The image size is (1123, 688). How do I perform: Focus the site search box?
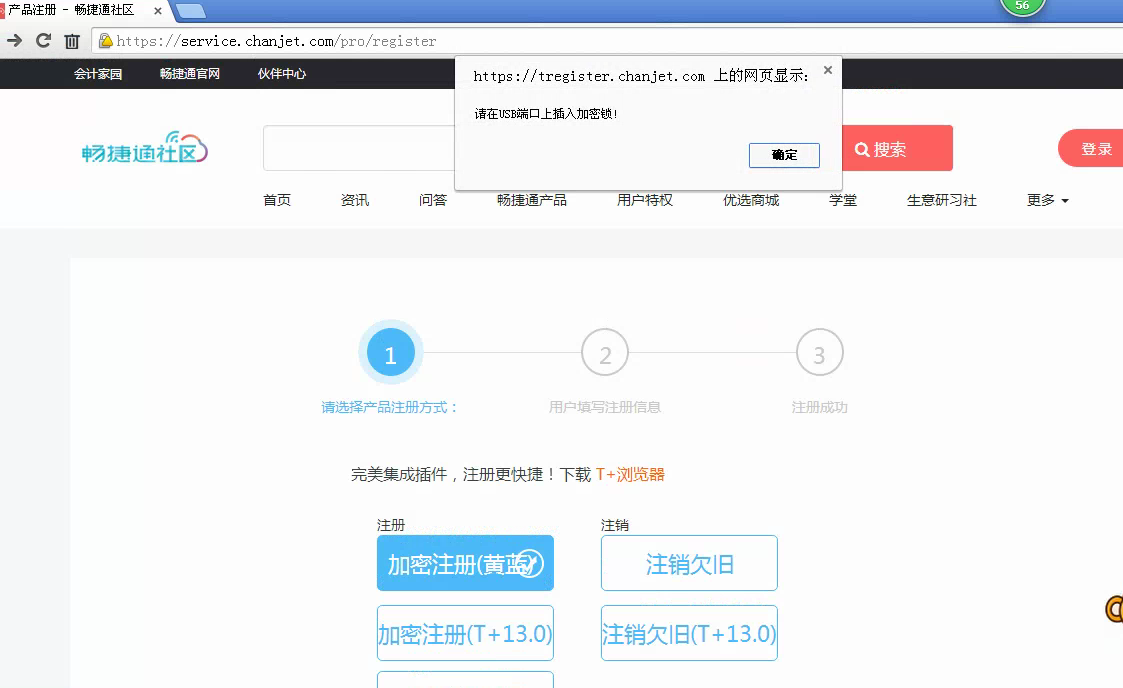pos(359,148)
